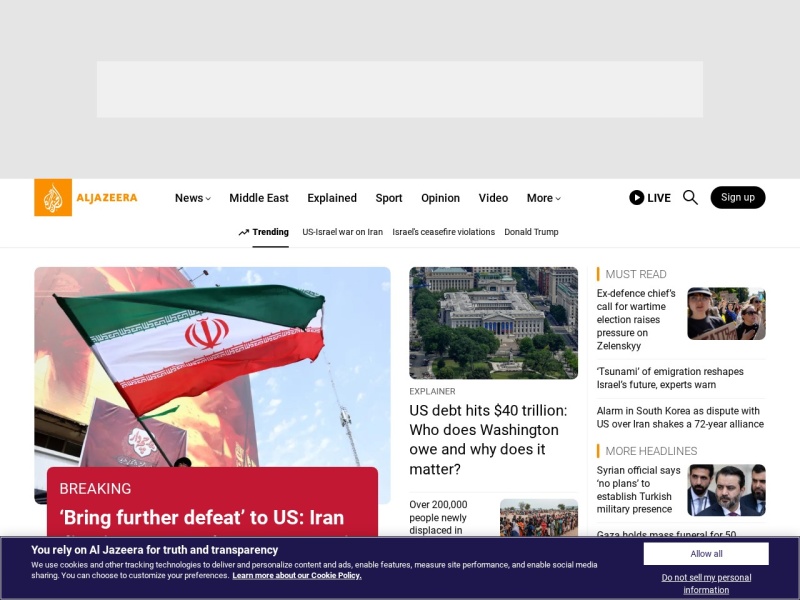Click the LIVE play icon

click(x=636, y=197)
